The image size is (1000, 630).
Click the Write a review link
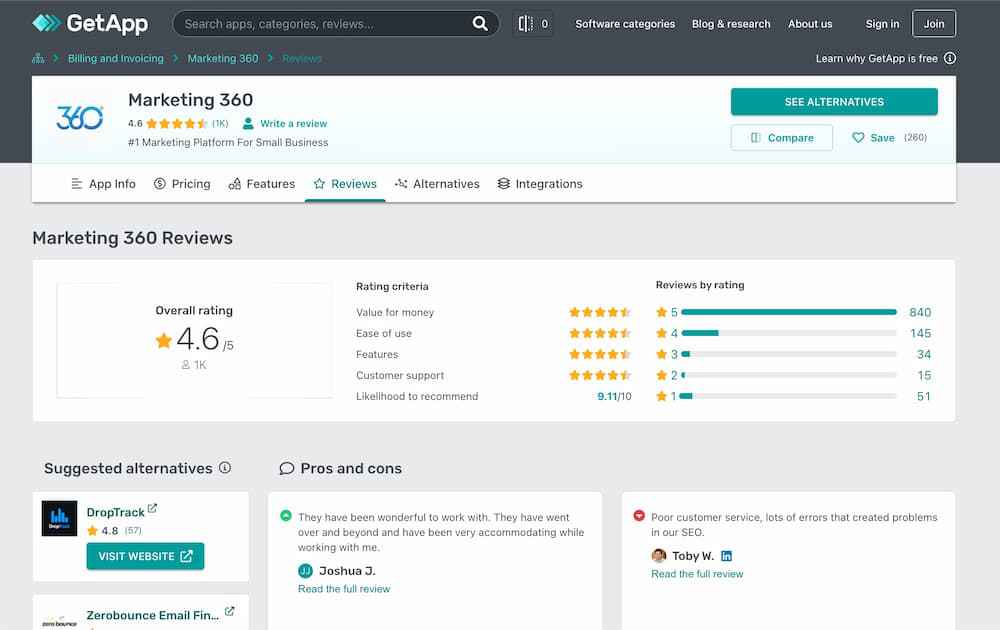click(293, 124)
